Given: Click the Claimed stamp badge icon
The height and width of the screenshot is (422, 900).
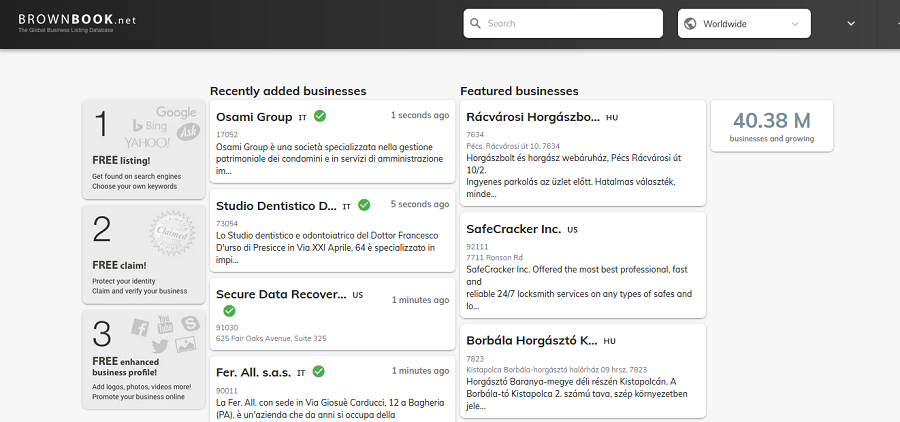Looking at the screenshot, I should coord(172,233).
